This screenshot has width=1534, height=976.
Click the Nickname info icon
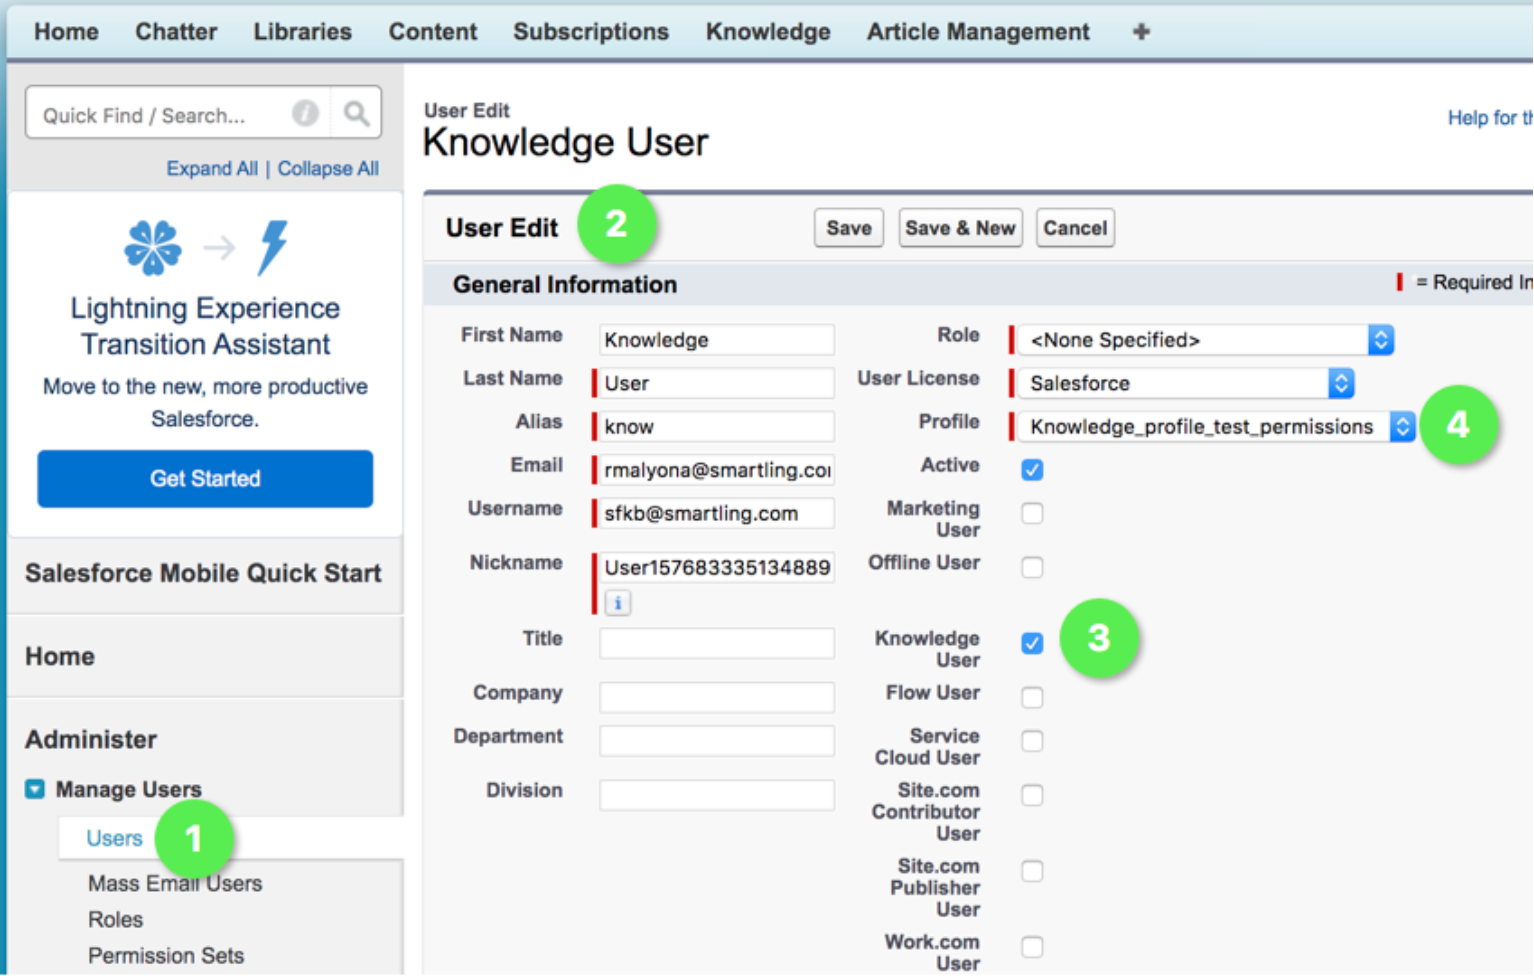click(617, 603)
